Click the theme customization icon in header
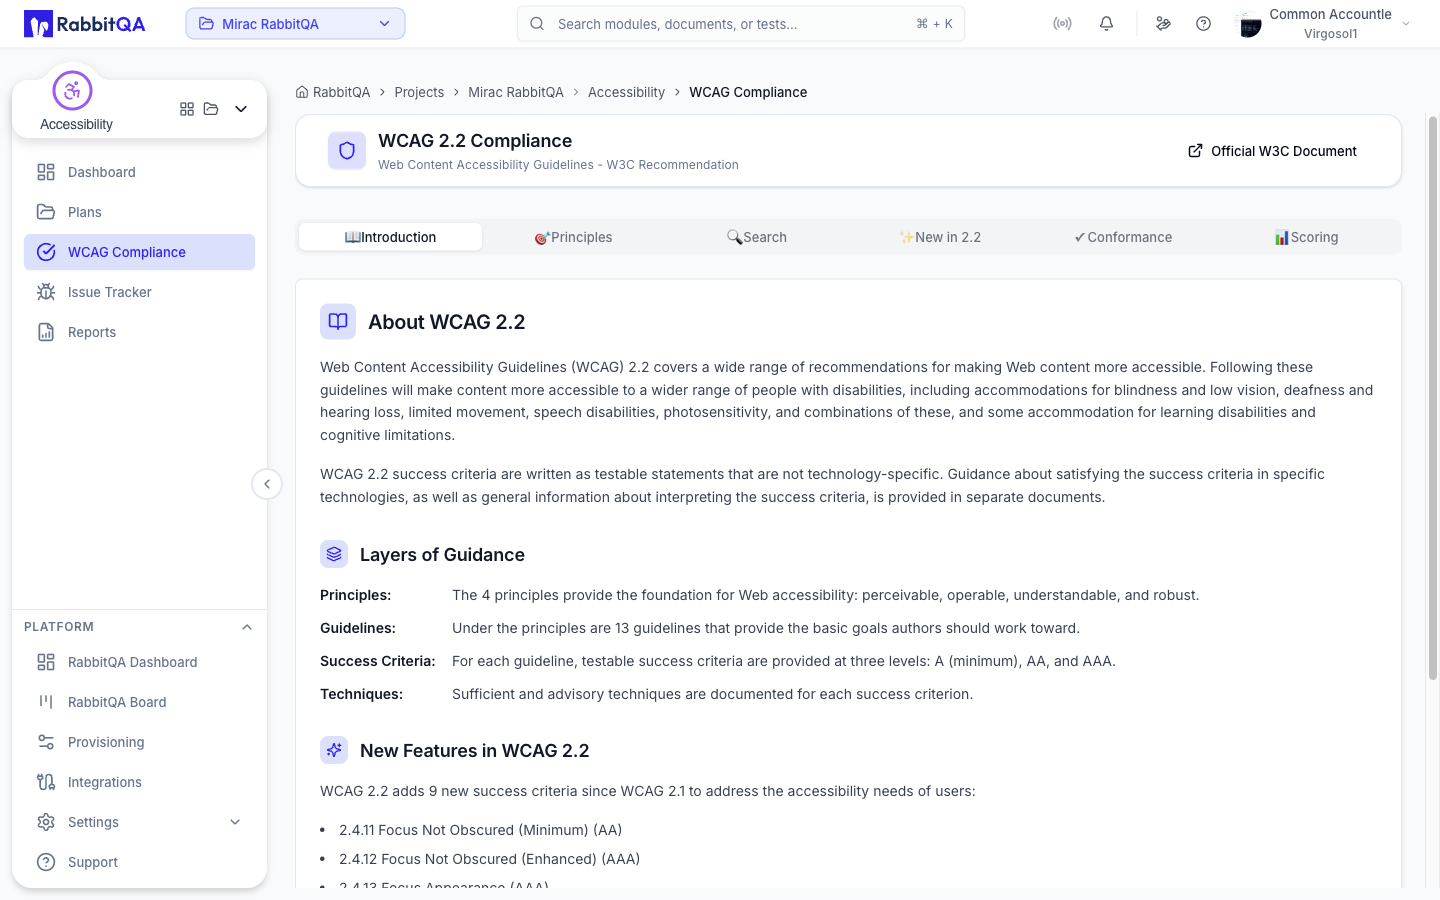 [1163, 24]
